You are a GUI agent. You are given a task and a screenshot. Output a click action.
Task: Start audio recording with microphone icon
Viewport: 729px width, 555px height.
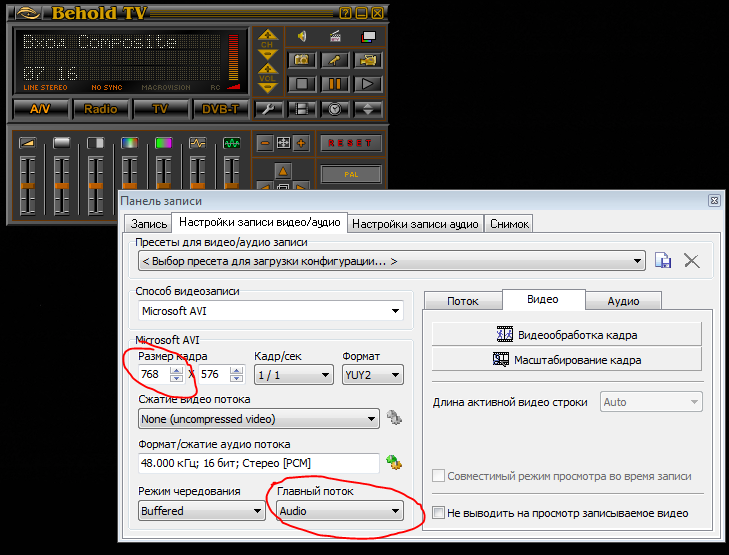point(335,60)
